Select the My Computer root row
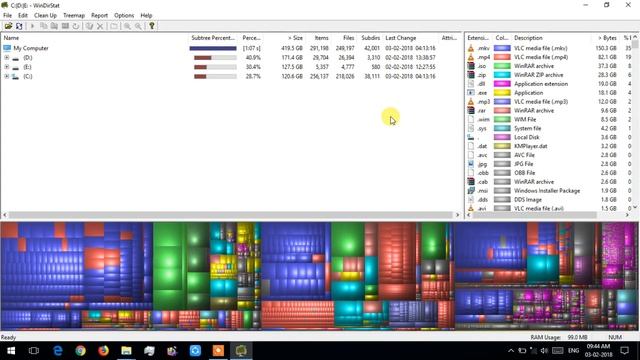 [231, 48]
